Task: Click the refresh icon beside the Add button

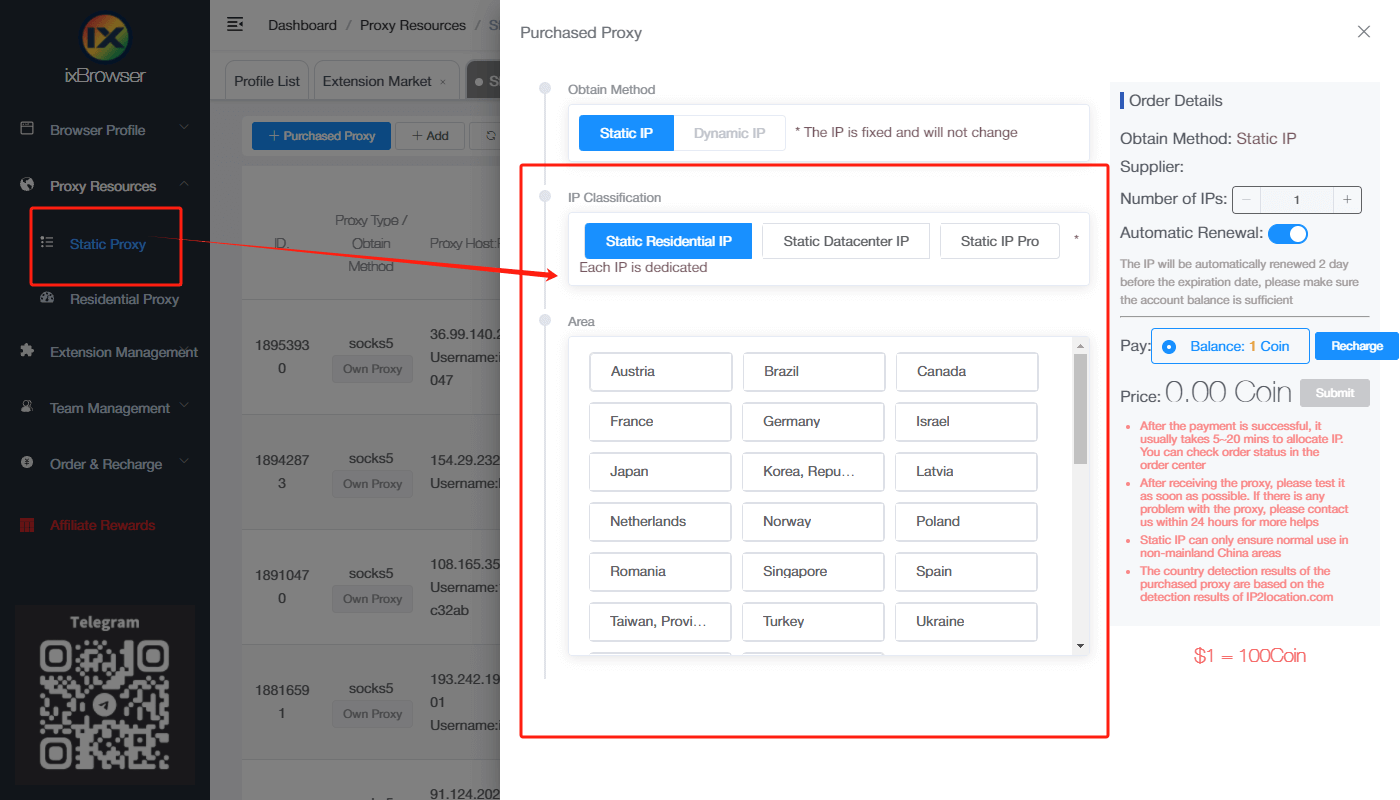Action: point(491,135)
